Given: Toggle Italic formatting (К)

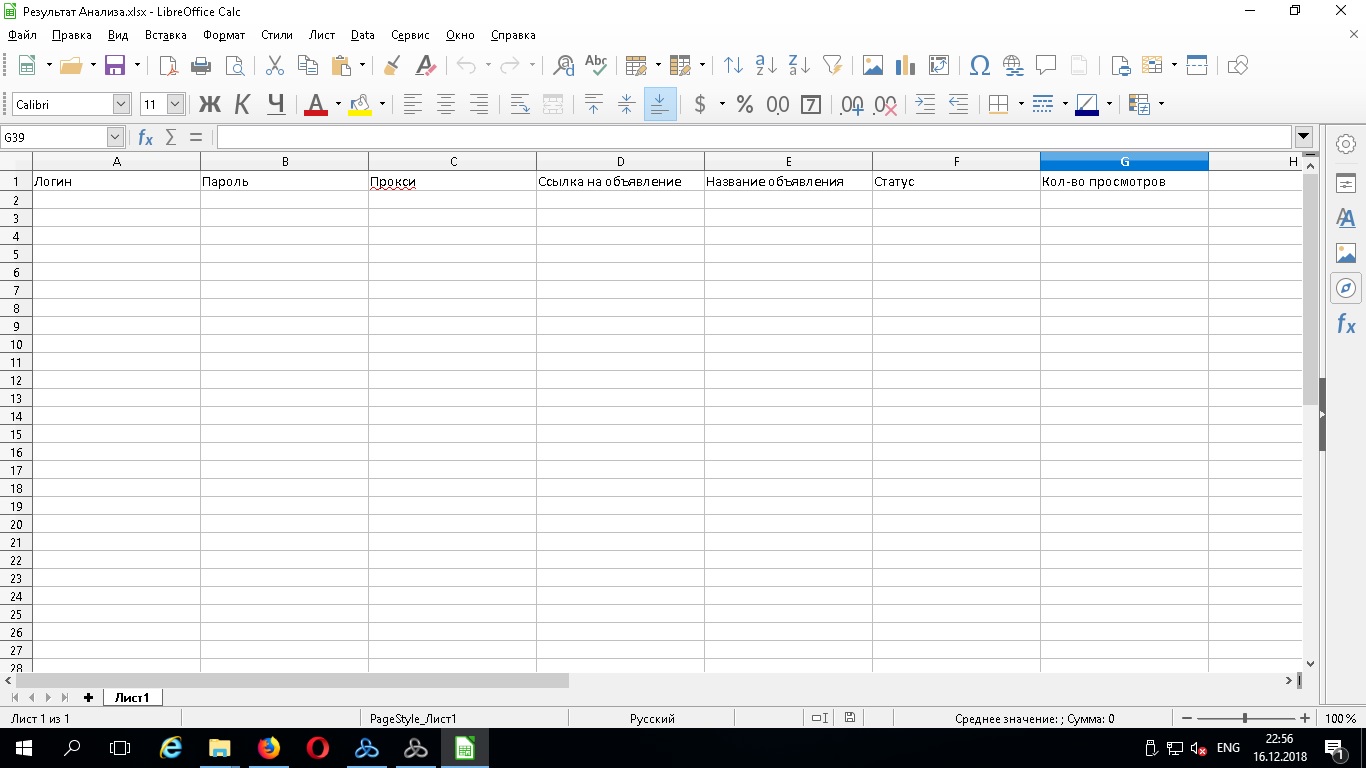Looking at the screenshot, I should coord(242,105).
